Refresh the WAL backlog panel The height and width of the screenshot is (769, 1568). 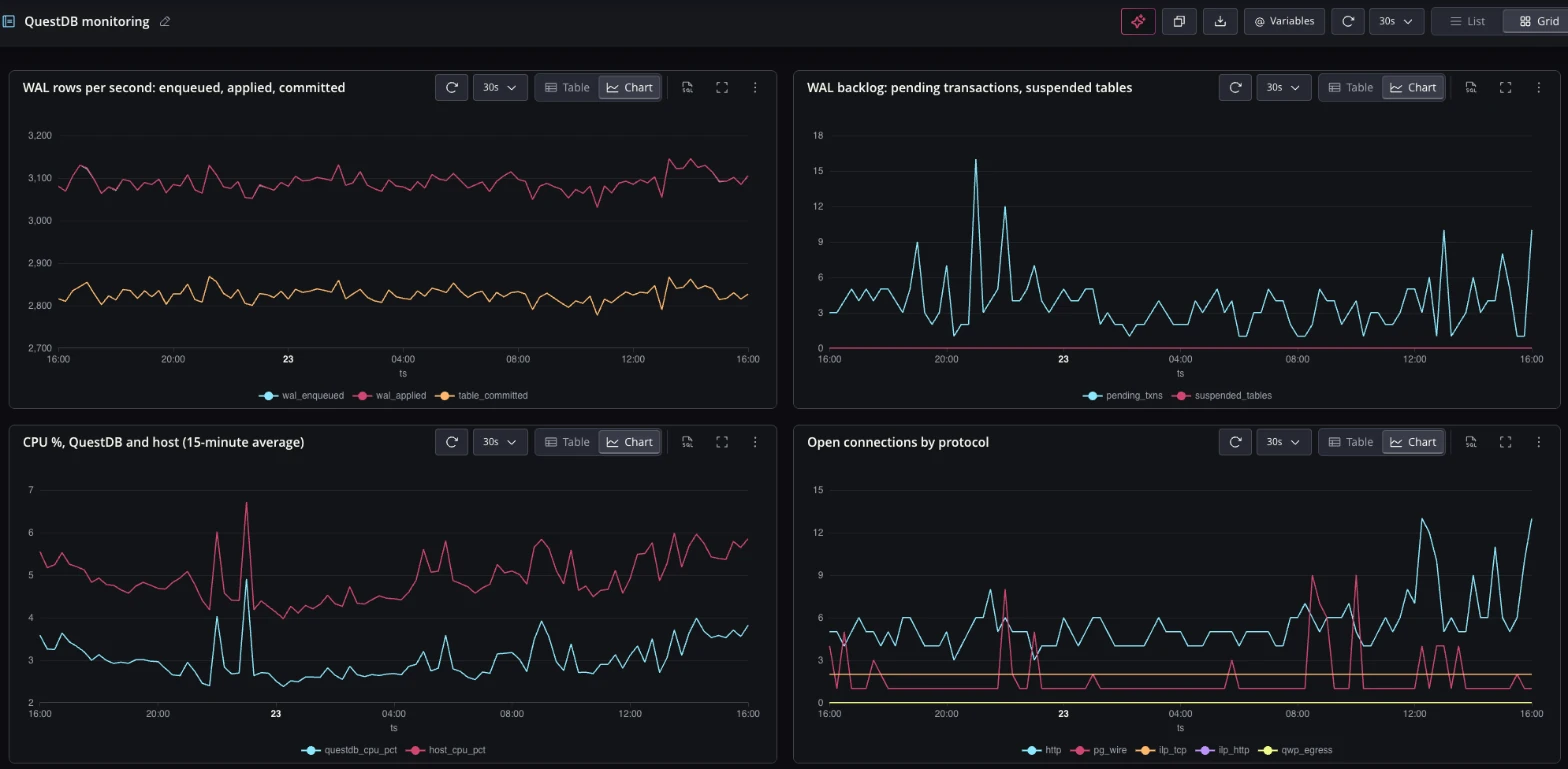(1236, 87)
